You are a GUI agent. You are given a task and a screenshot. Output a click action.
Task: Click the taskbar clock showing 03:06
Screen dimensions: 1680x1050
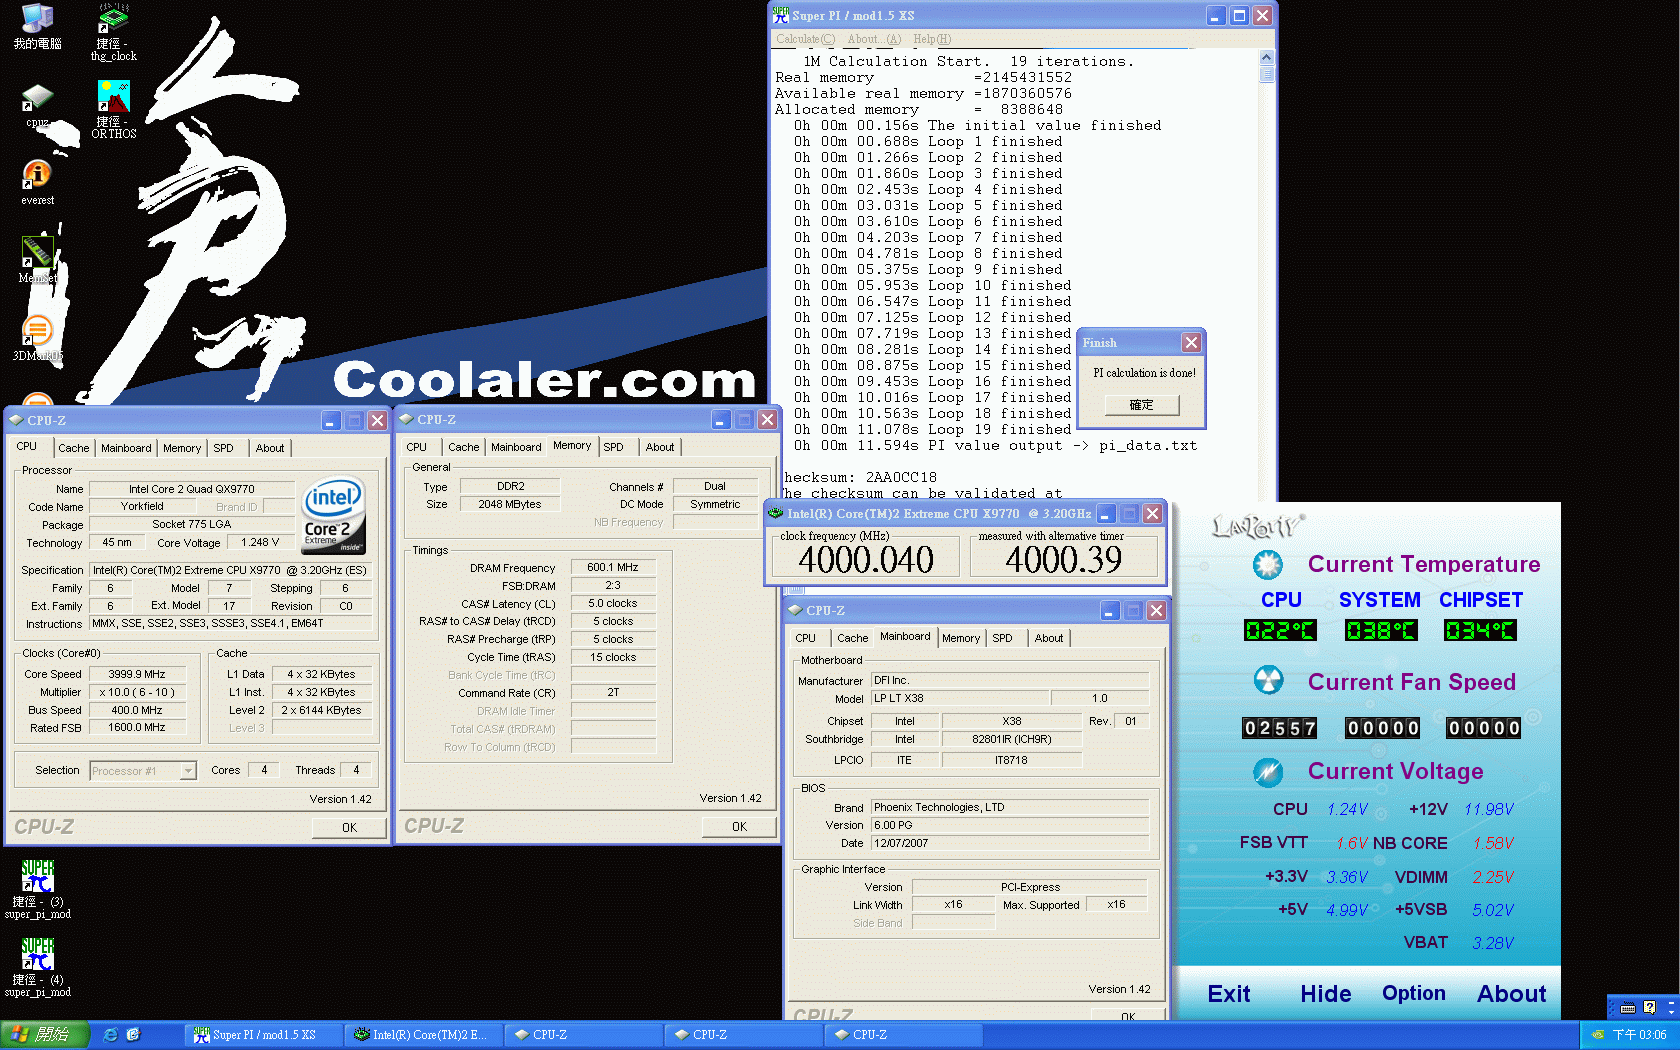(x=1639, y=1035)
